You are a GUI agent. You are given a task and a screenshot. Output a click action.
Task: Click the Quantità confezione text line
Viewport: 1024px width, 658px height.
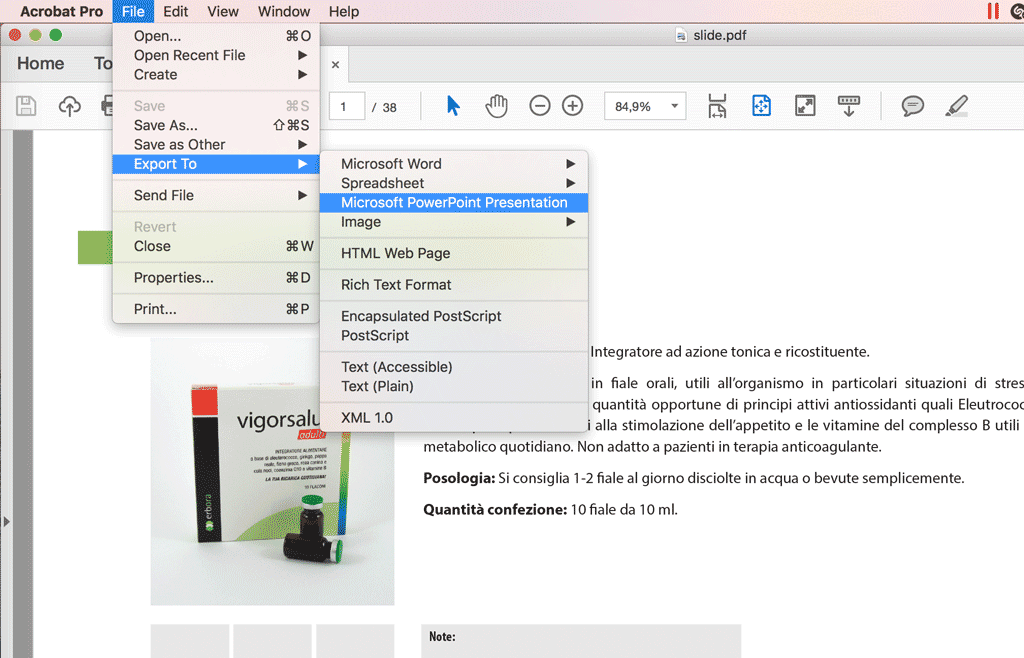pyautogui.click(x=551, y=509)
